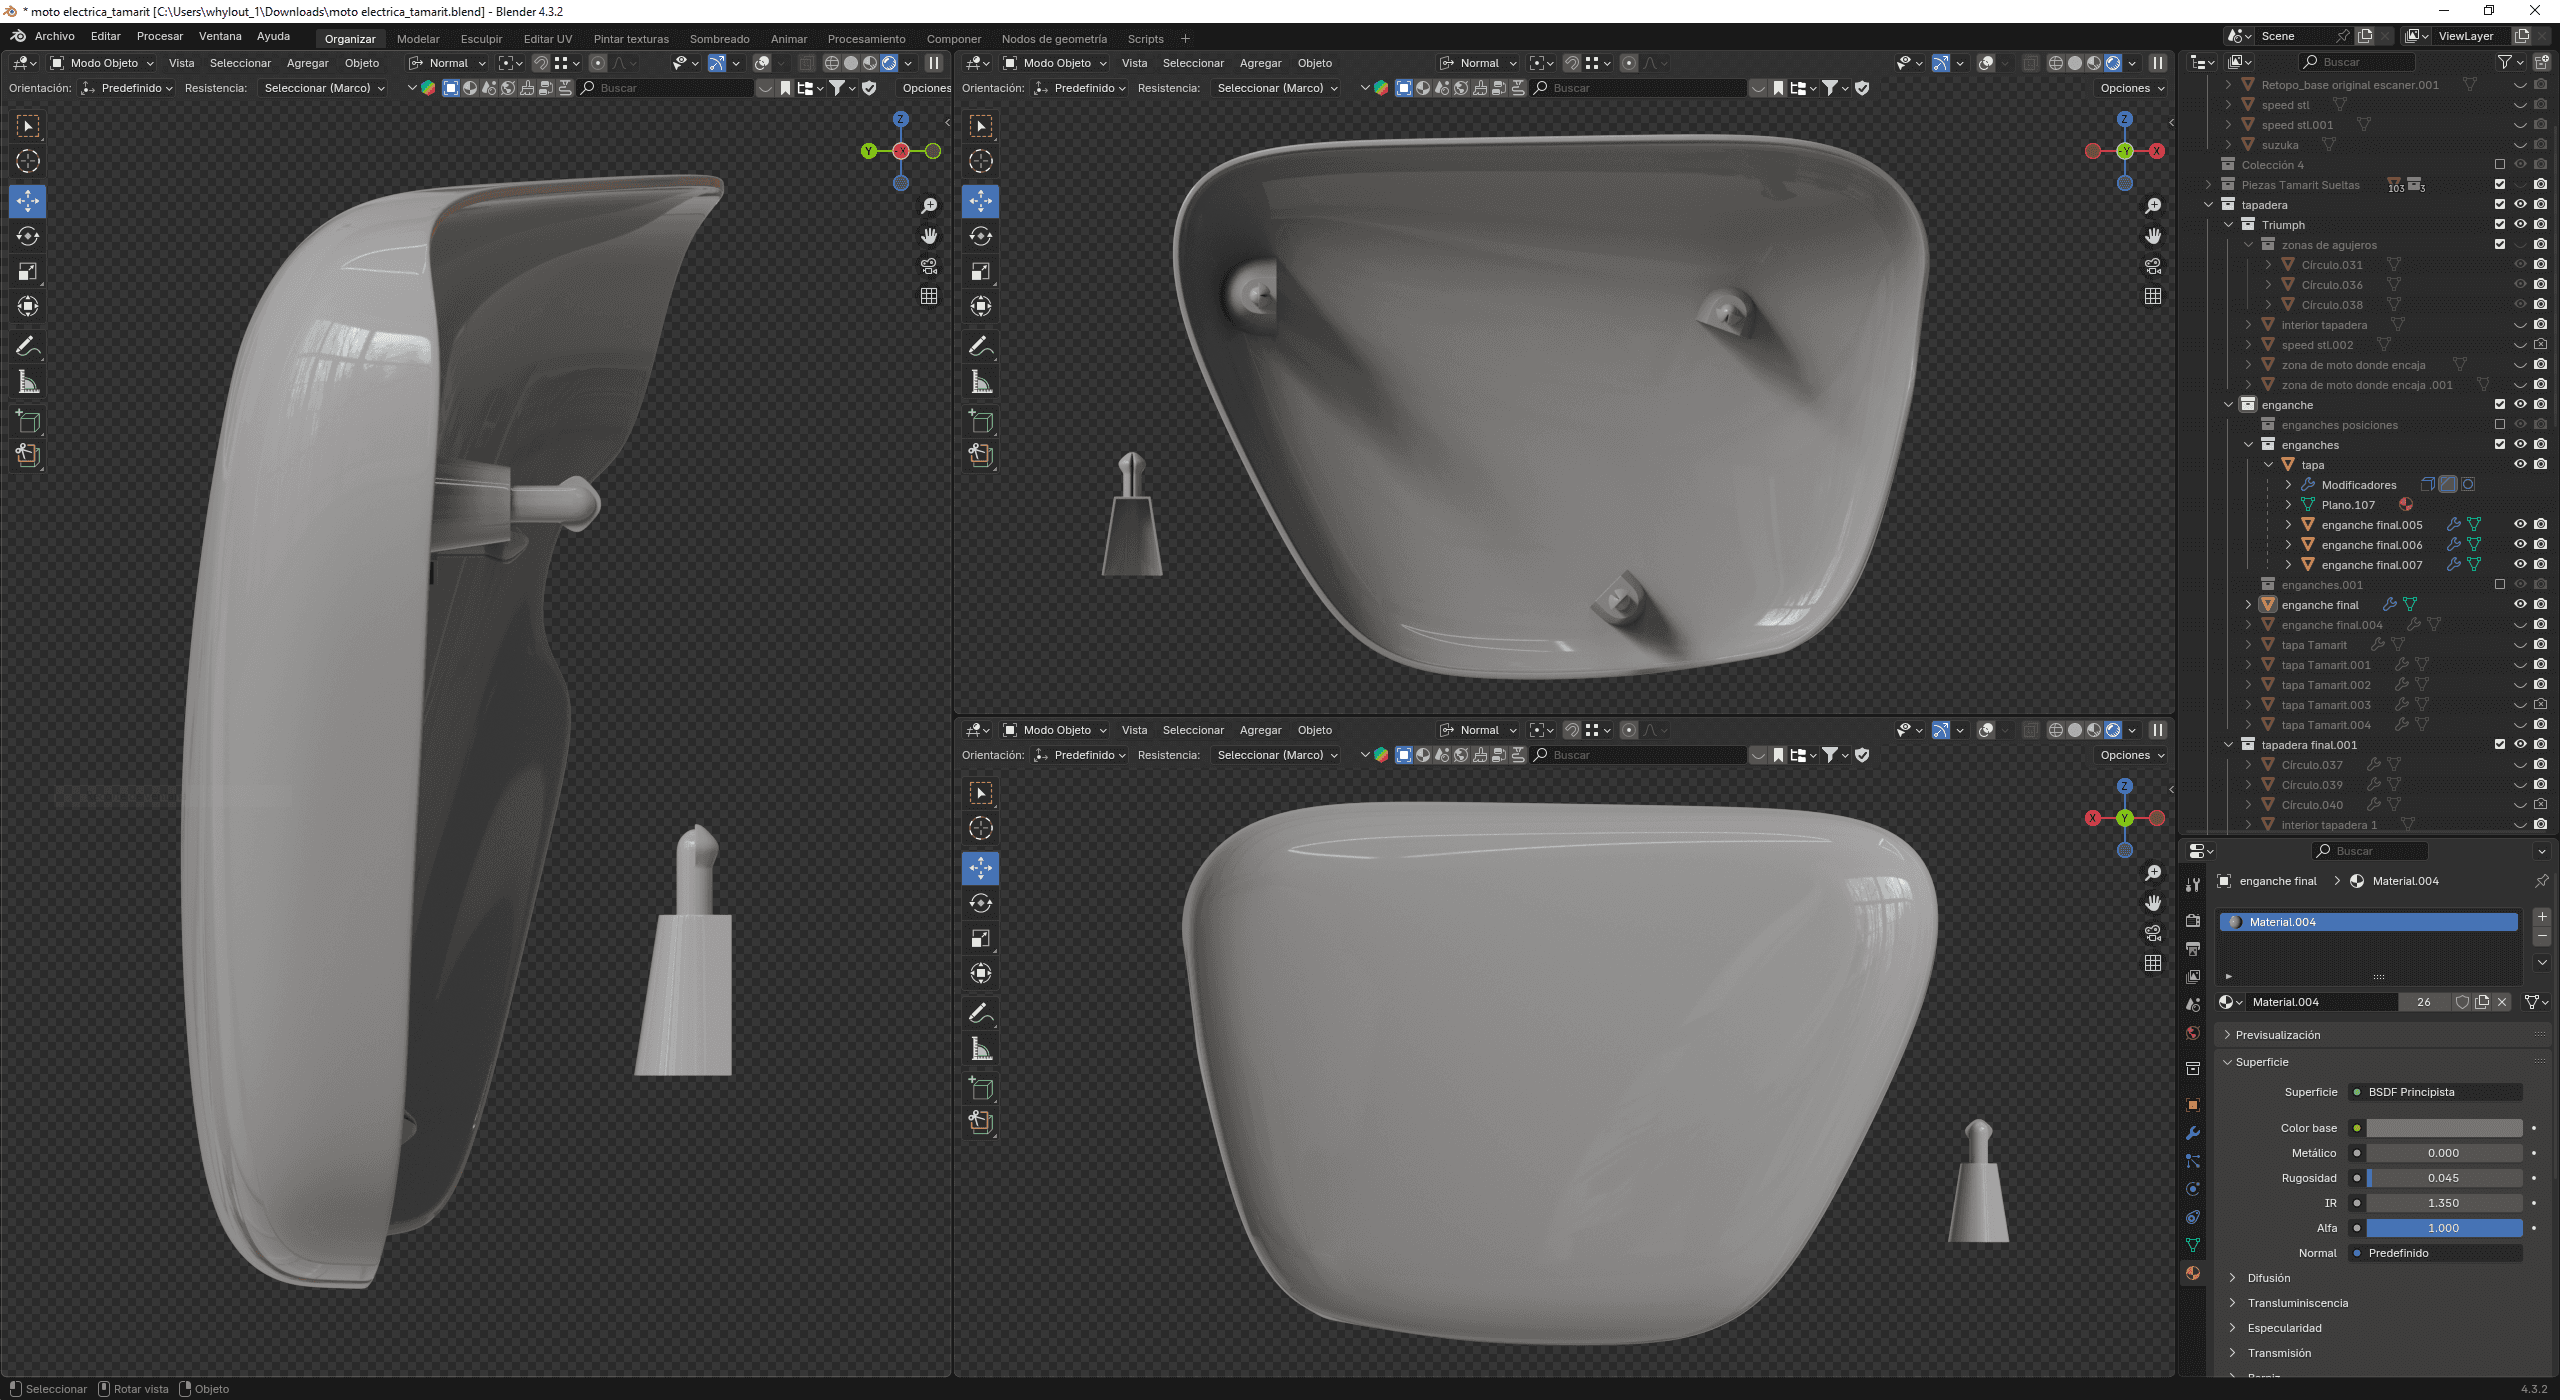
Task: Collapse the enganche collection in outliner
Action: tap(2229, 405)
